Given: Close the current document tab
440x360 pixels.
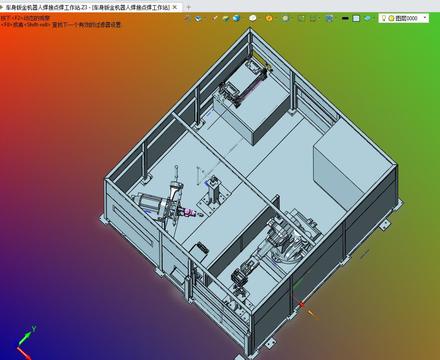Looking at the screenshot, I should pyautogui.click(x=175, y=7).
